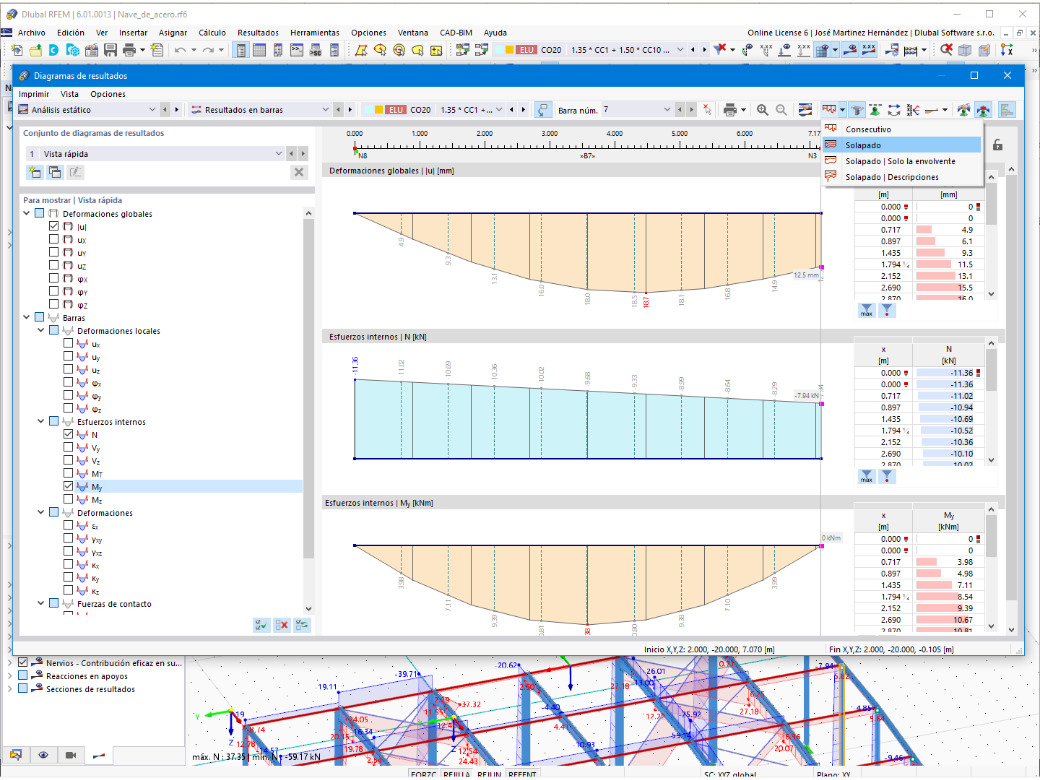Open the script console icon
This screenshot has width=1040, height=780.
click(296, 50)
